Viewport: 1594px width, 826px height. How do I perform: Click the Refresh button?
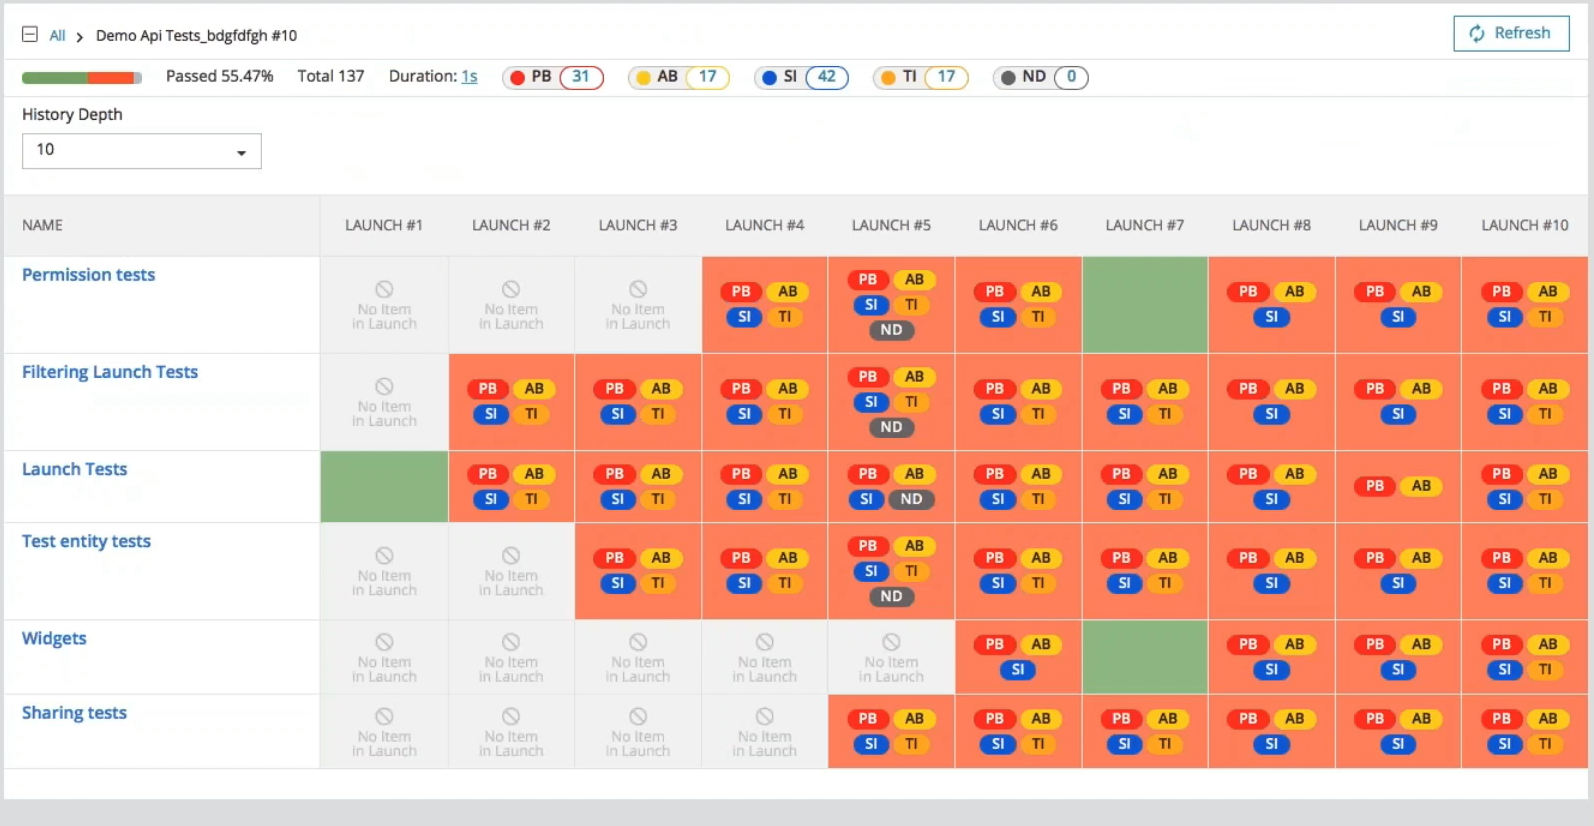(1510, 33)
